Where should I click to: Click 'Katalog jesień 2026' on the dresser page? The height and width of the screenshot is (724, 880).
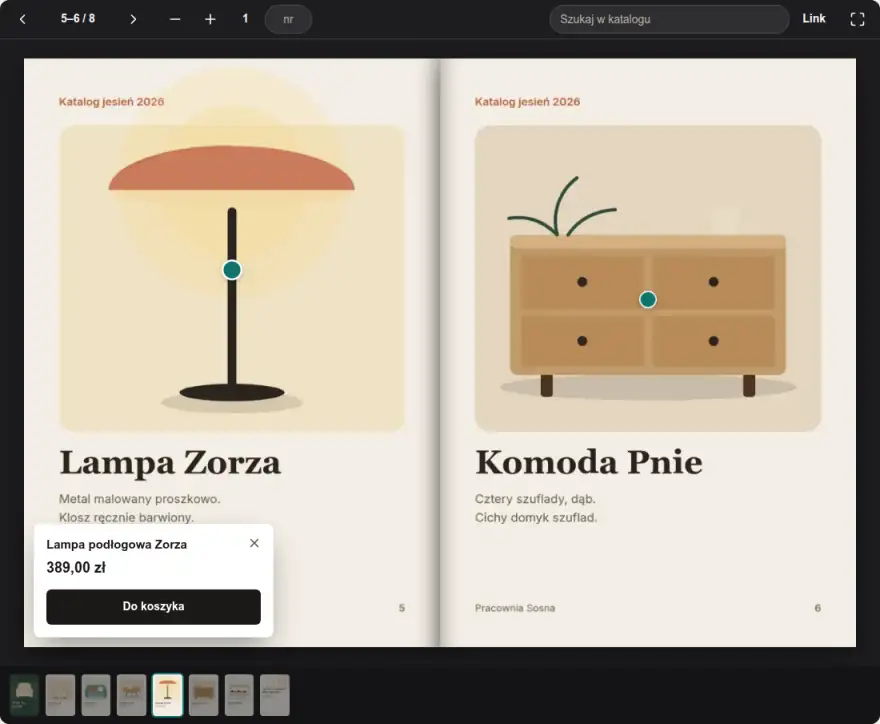[528, 102]
